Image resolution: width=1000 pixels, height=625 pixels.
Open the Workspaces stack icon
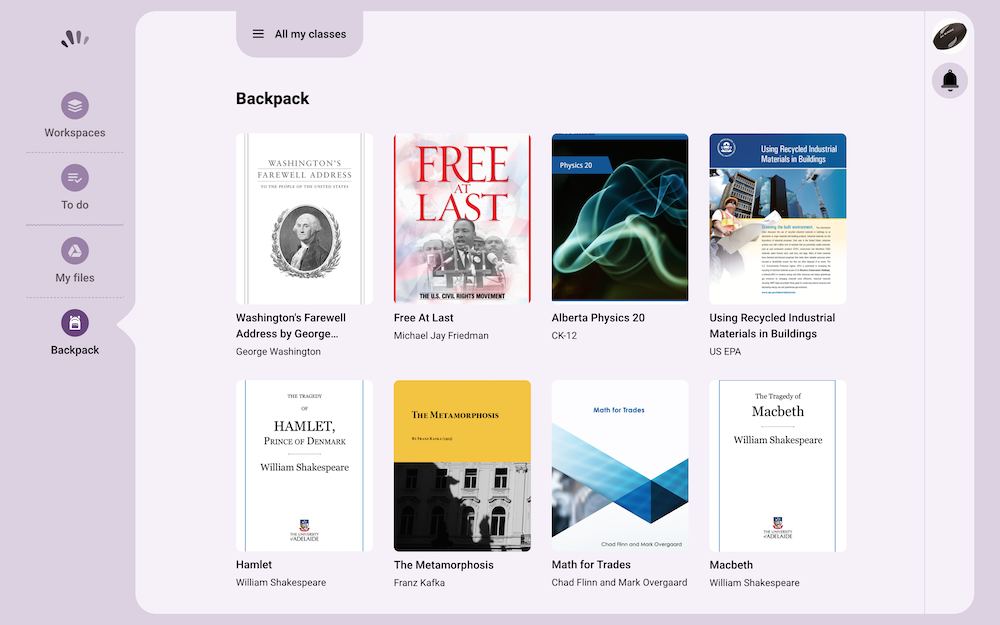point(75,106)
